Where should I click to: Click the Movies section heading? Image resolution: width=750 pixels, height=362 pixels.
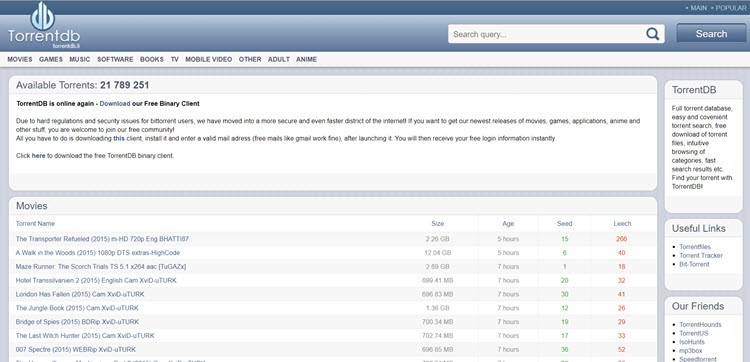[x=32, y=206]
